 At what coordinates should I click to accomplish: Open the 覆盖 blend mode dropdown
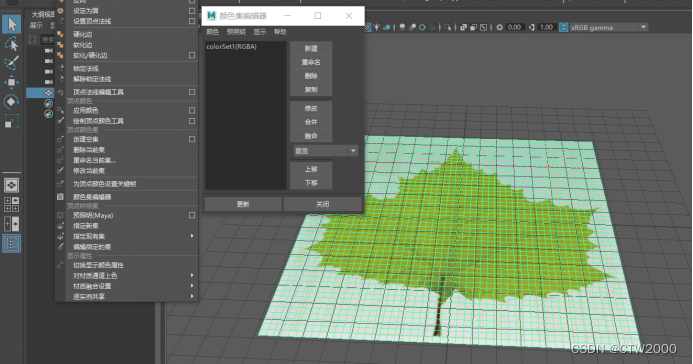pos(325,151)
